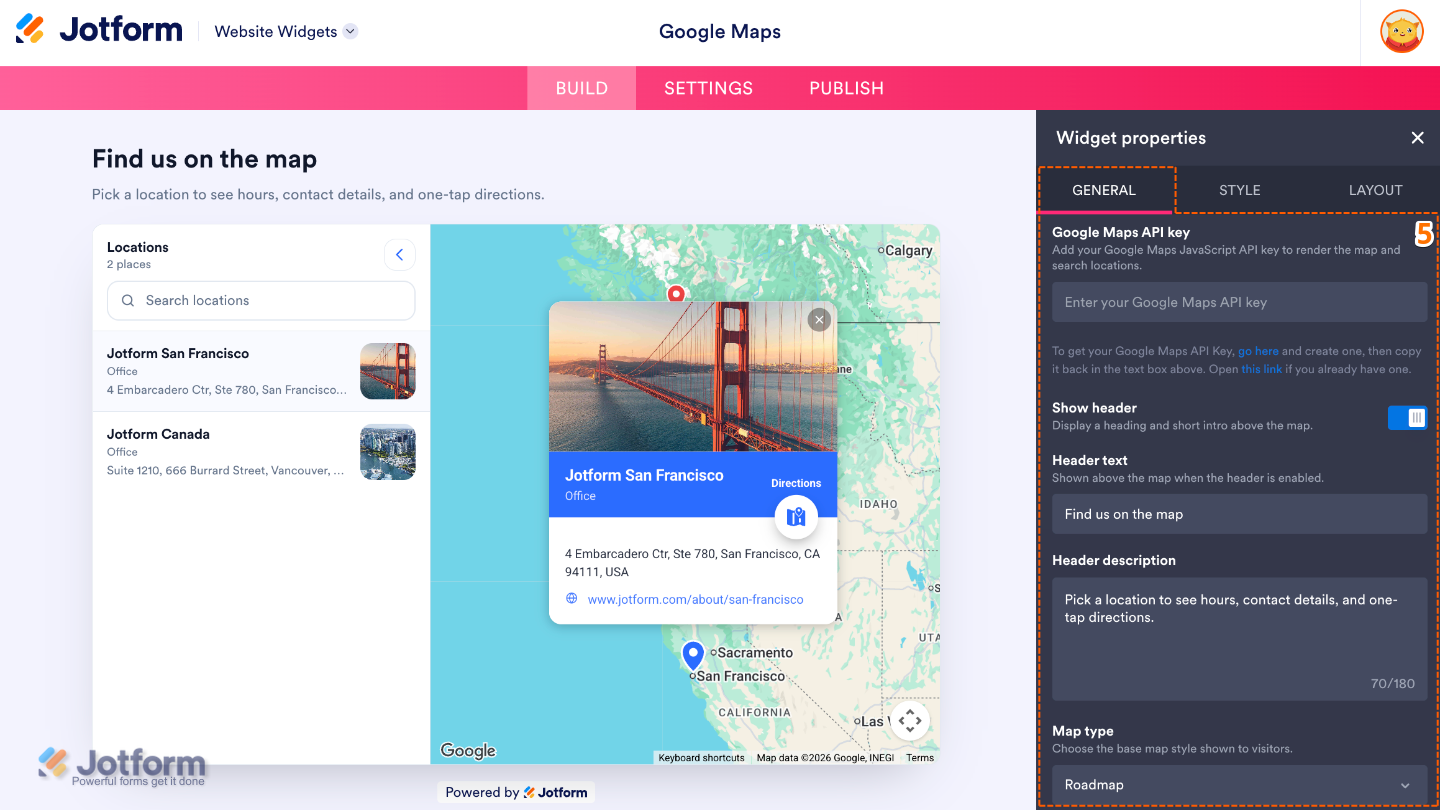This screenshot has height=810, width=1441.
Task: Open the Website Widgets dropdown
Action: [285, 32]
